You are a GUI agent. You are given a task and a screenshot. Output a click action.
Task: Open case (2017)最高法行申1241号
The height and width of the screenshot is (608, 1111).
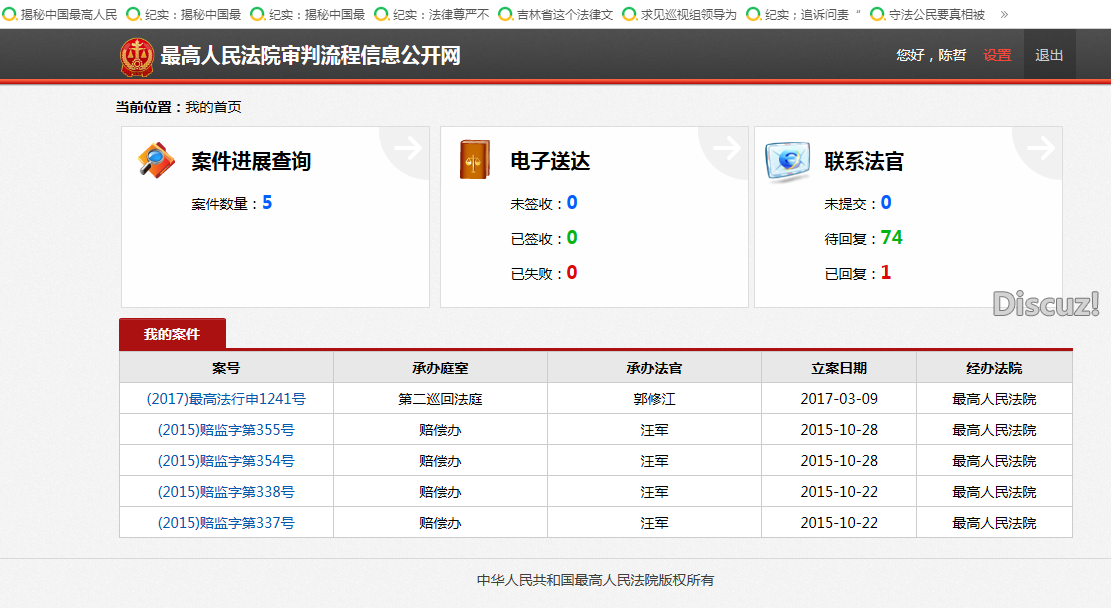pos(226,399)
